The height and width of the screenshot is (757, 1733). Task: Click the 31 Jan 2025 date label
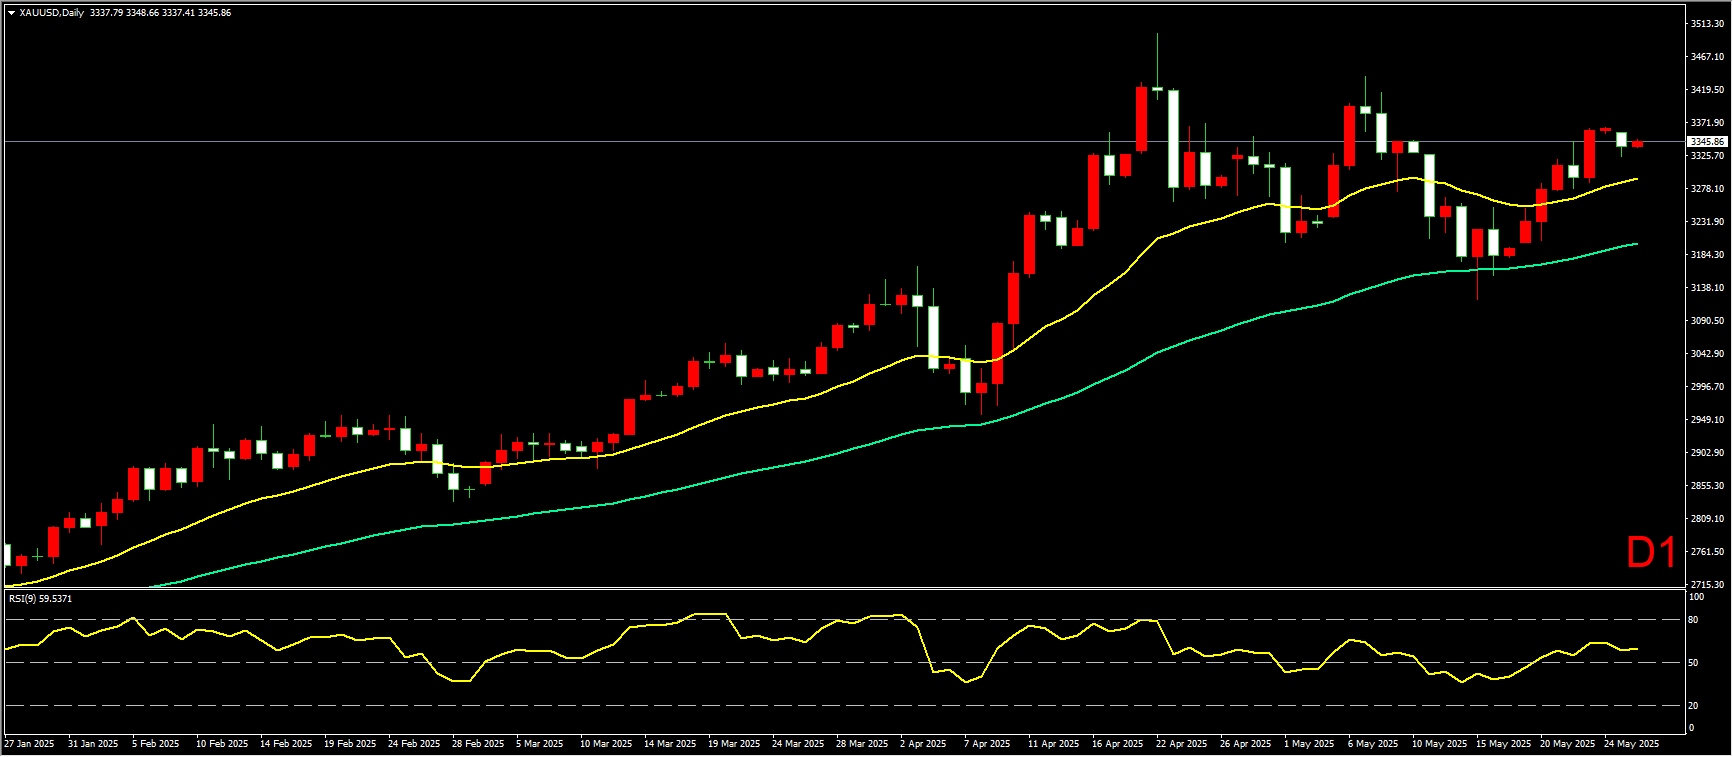(x=93, y=744)
